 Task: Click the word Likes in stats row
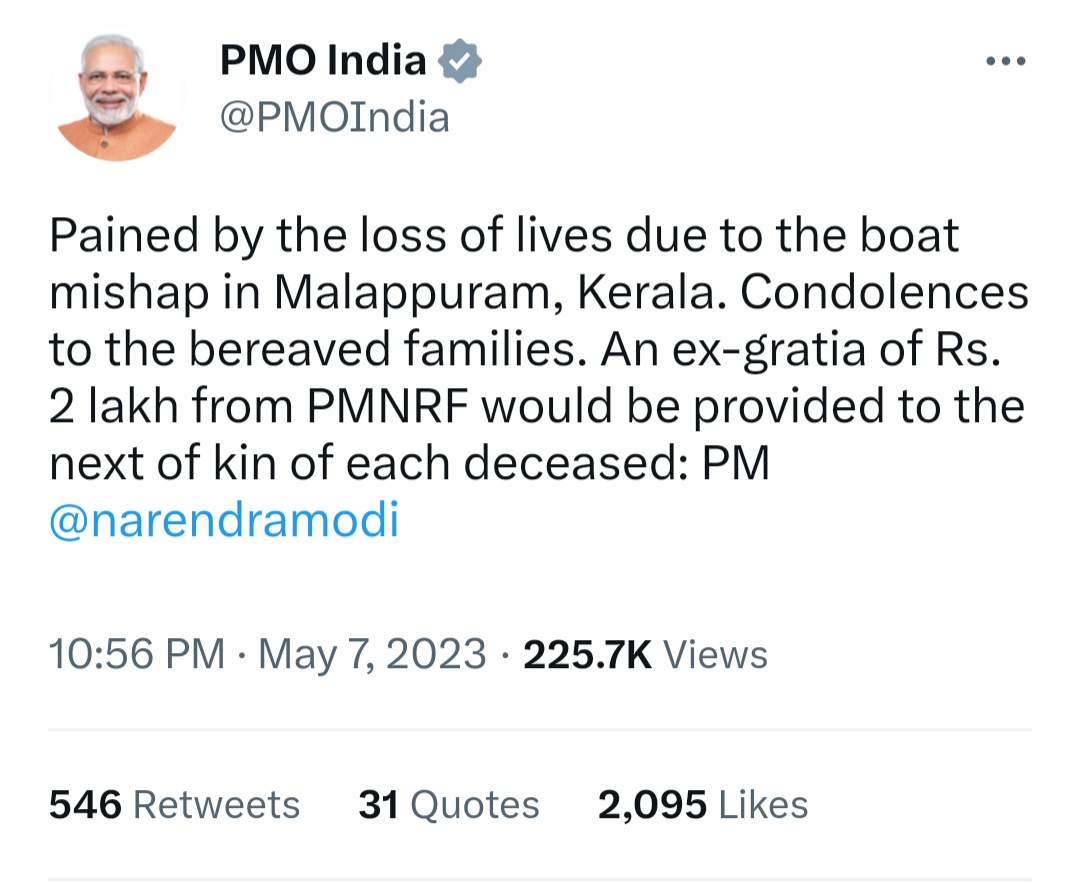tap(762, 804)
